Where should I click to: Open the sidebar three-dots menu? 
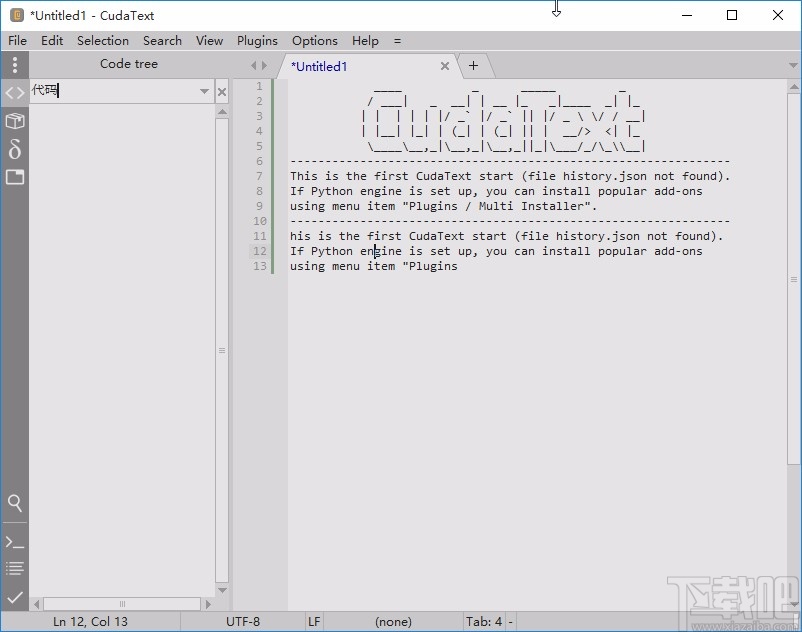click(x=15, y=64)
